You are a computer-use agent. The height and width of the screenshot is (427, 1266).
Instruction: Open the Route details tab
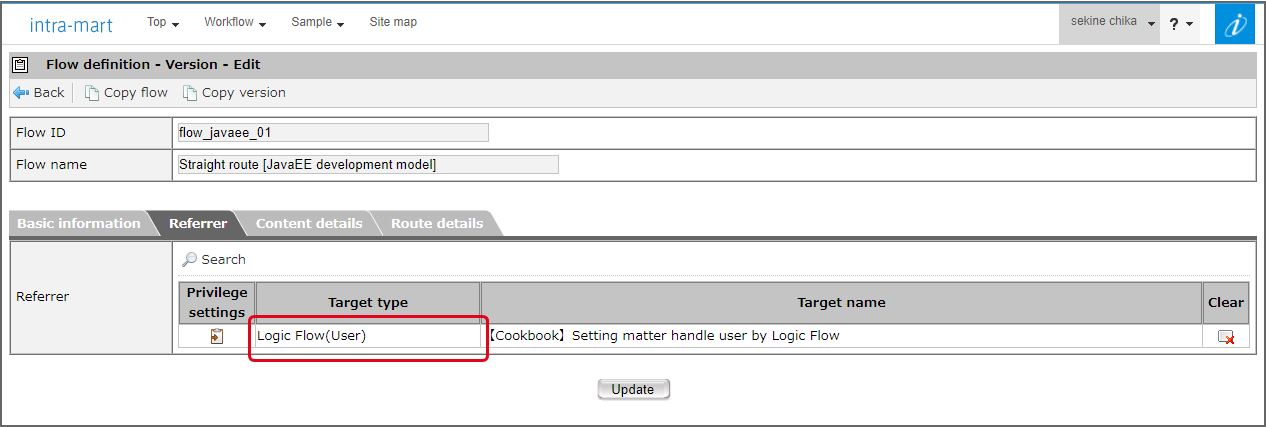pos(436,224)
